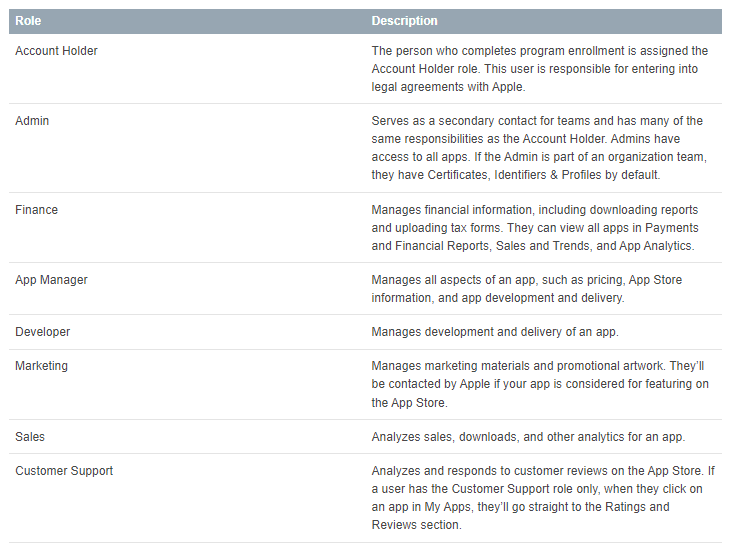Click the Admin description paragraph
The width and height of the screenshot is (748, 552).
539,148
